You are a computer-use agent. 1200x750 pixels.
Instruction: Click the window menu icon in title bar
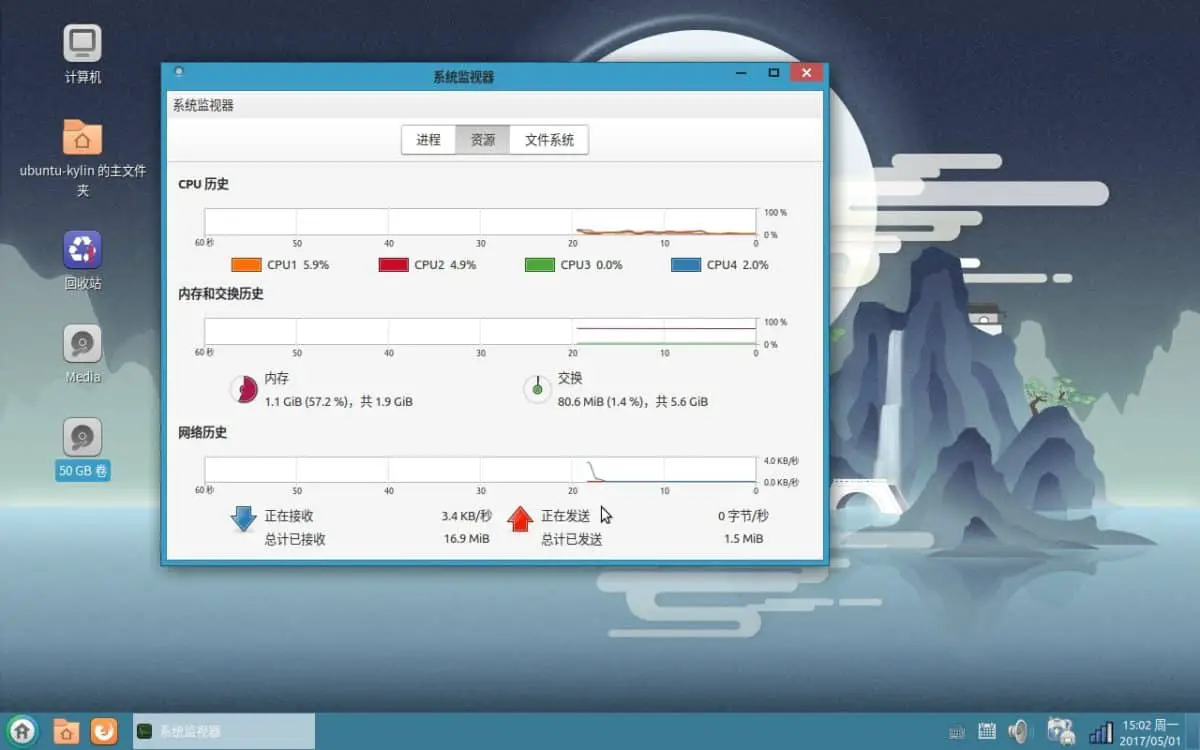[x=178, y=72]
